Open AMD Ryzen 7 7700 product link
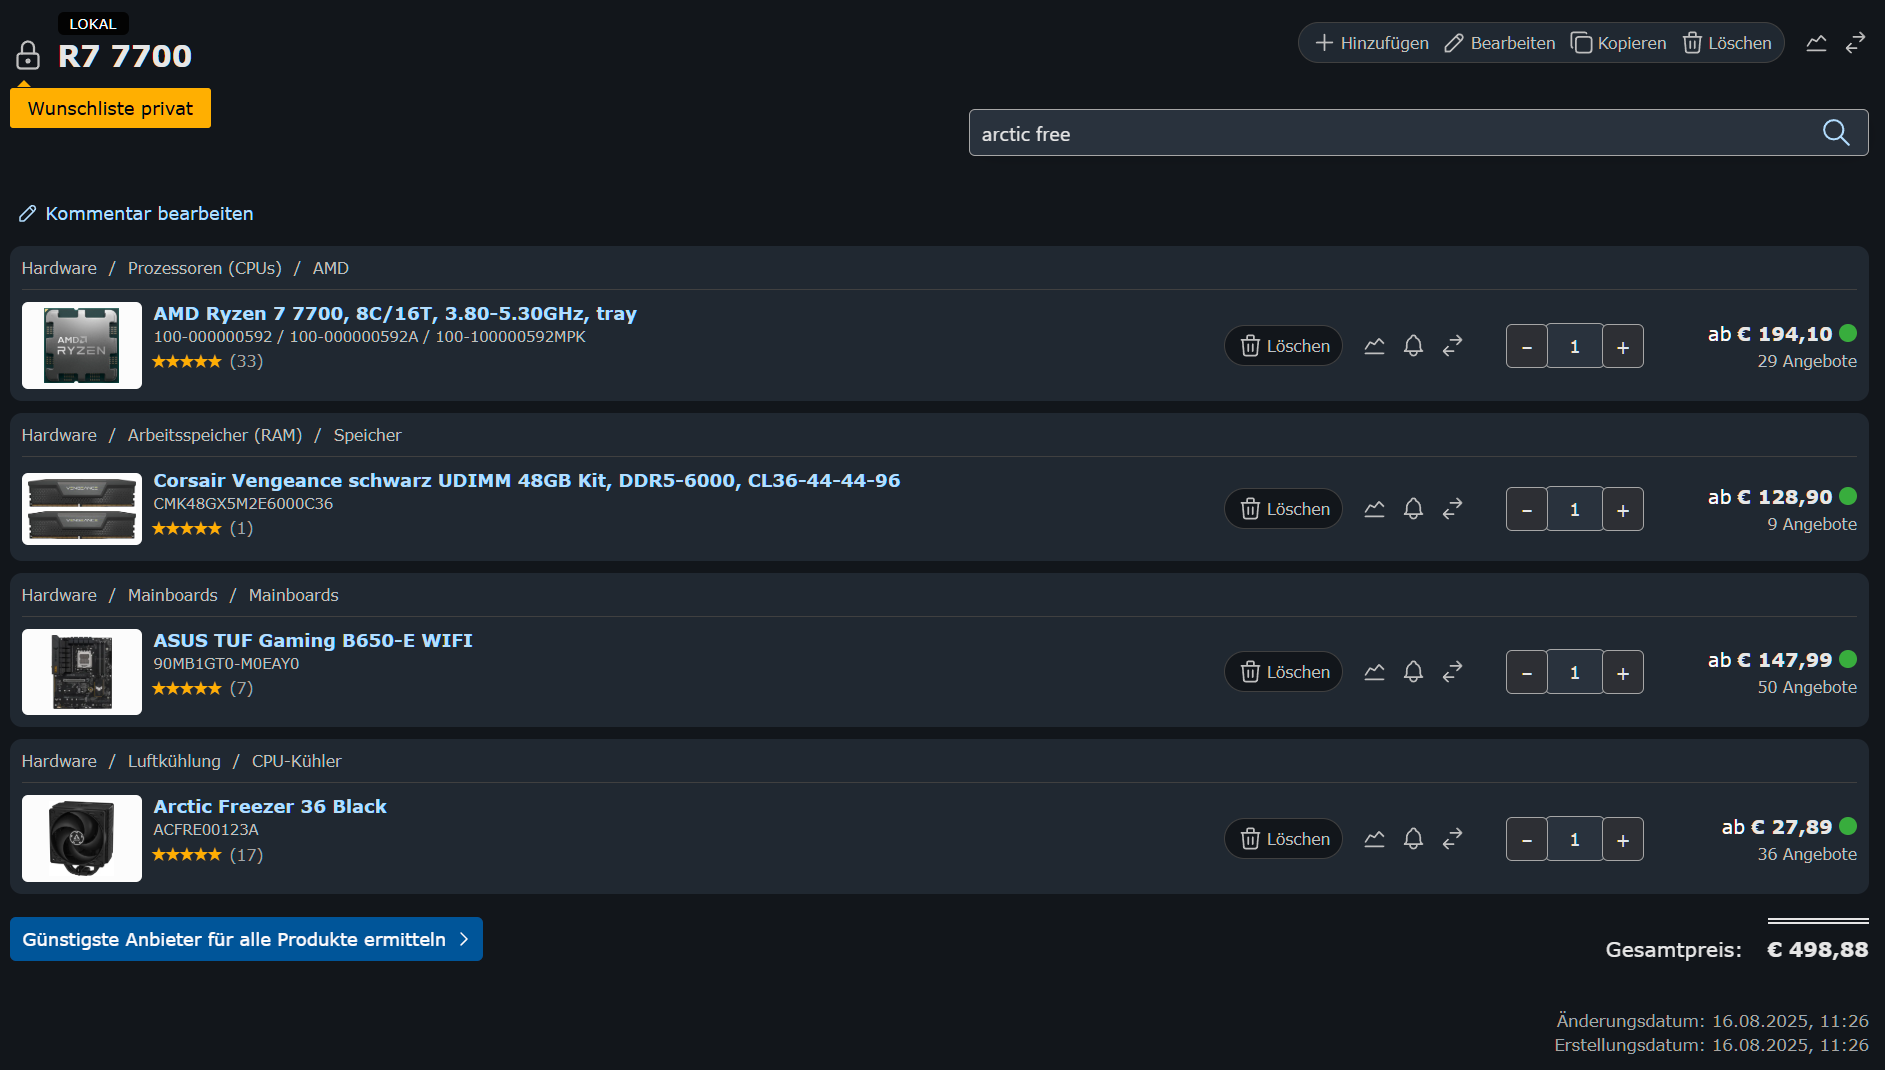 [395, 313]
